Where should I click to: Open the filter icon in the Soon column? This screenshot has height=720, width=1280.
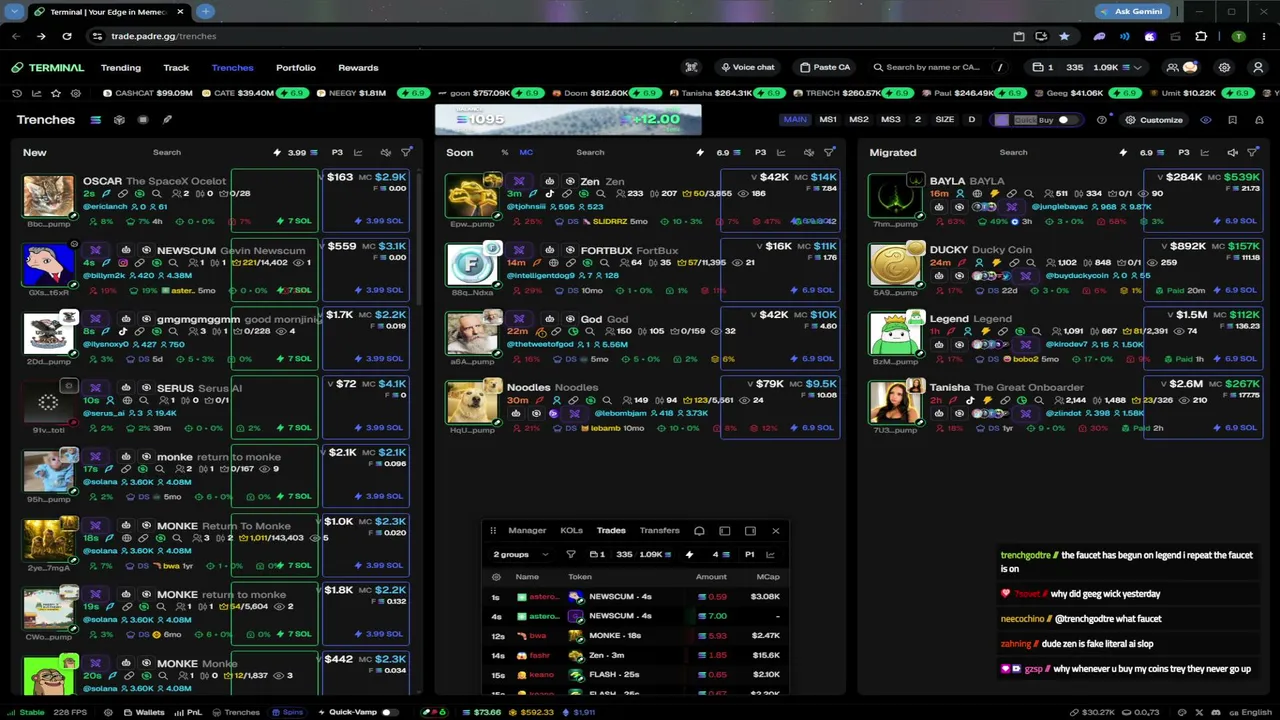[x=829, y=153]
